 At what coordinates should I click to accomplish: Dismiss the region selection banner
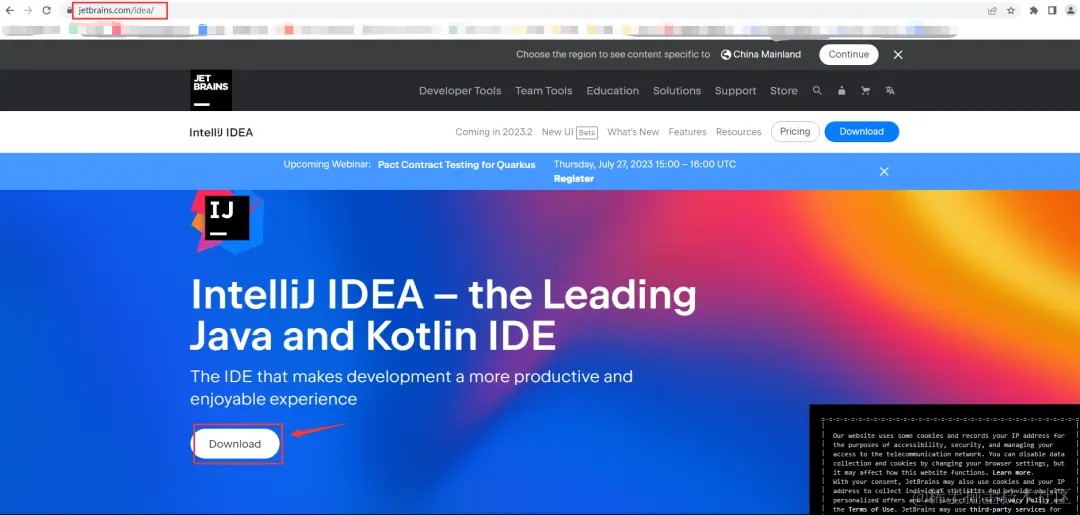pyautogui.click(x=898, y=55)
